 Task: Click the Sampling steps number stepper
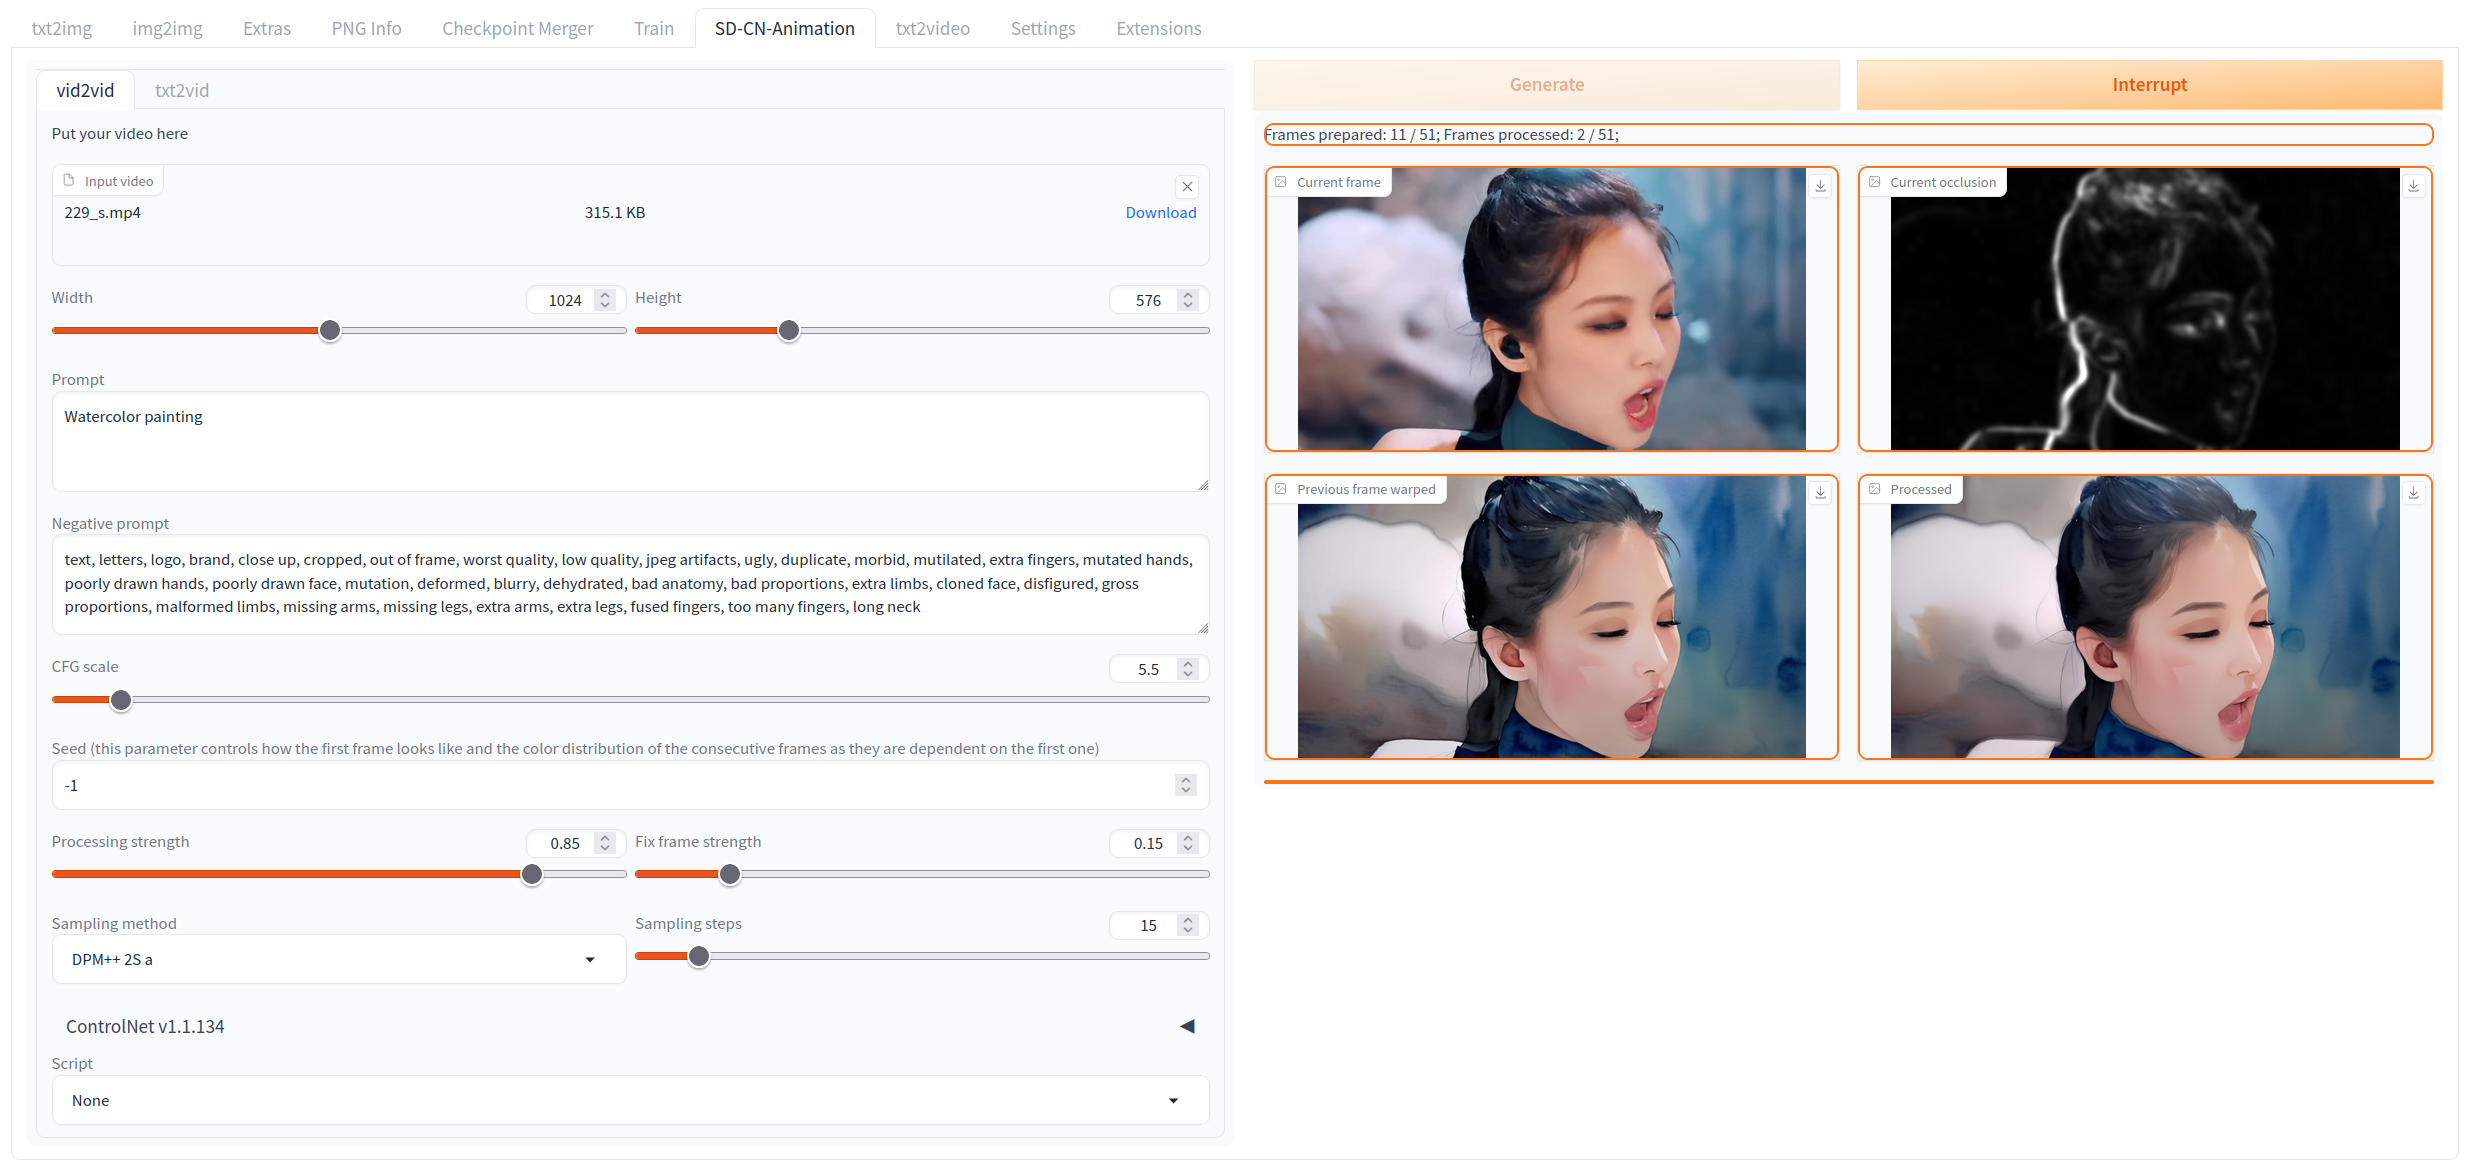click(1188, 925)
